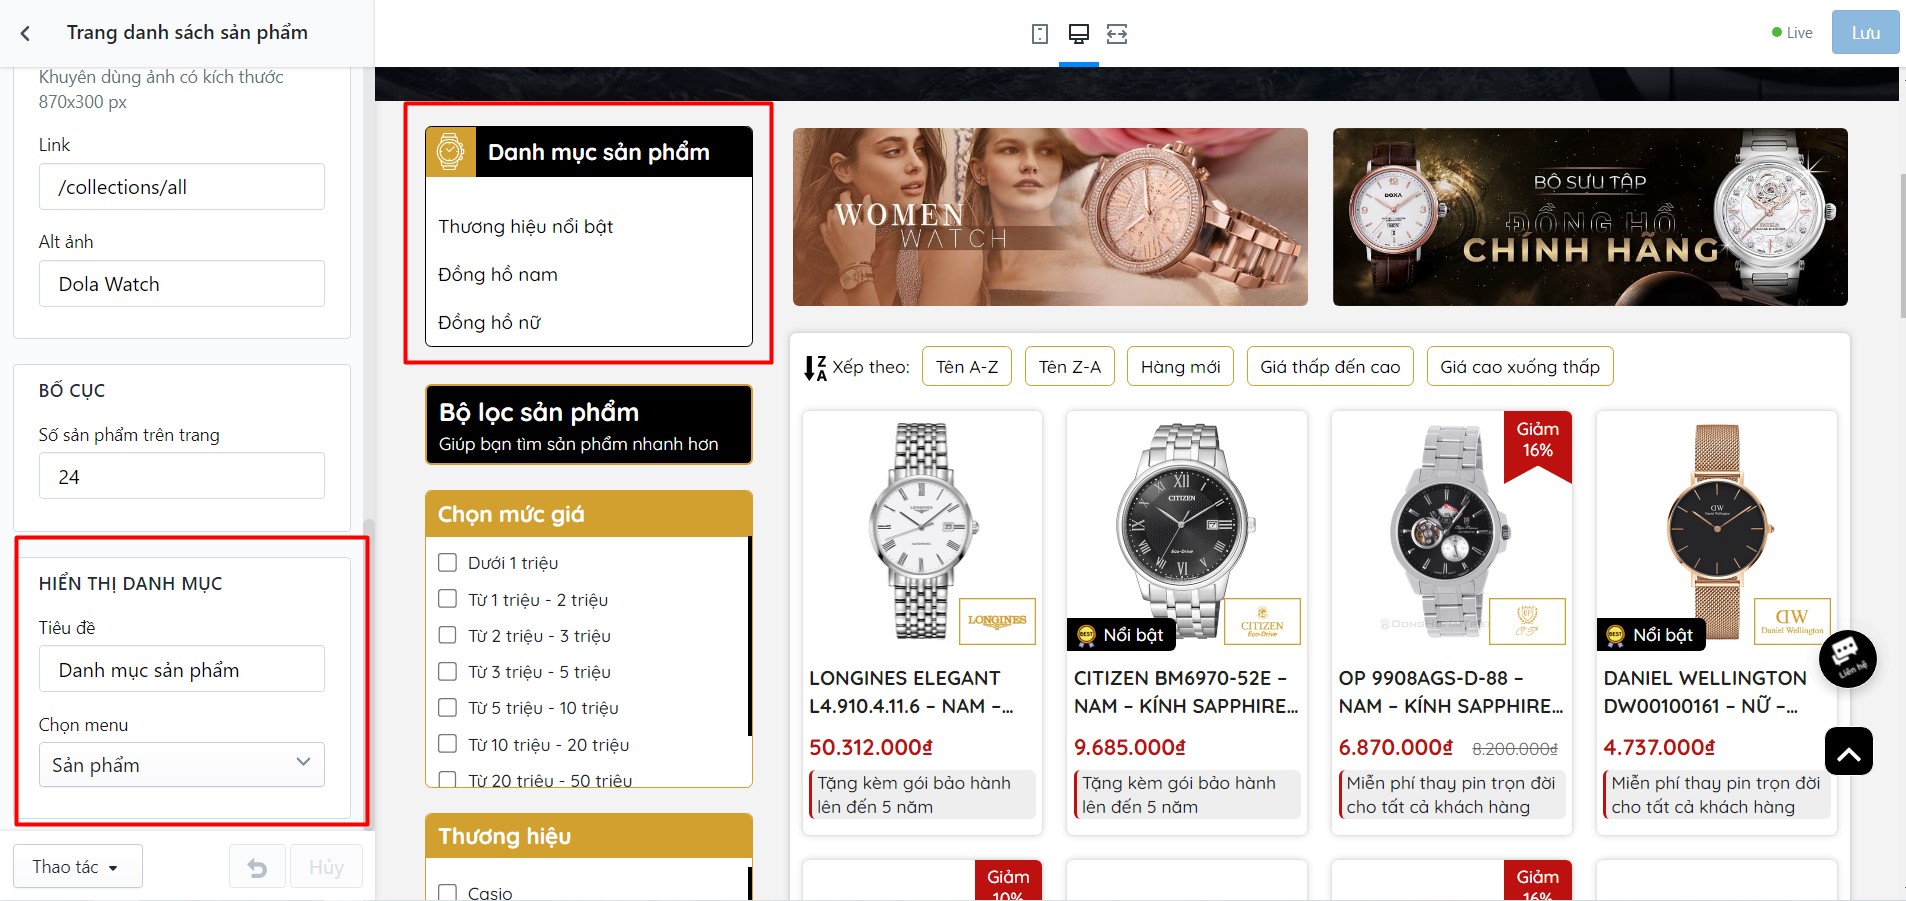Open the Chọn menu Sản phẩm dropdown

(x=182, y=765)
